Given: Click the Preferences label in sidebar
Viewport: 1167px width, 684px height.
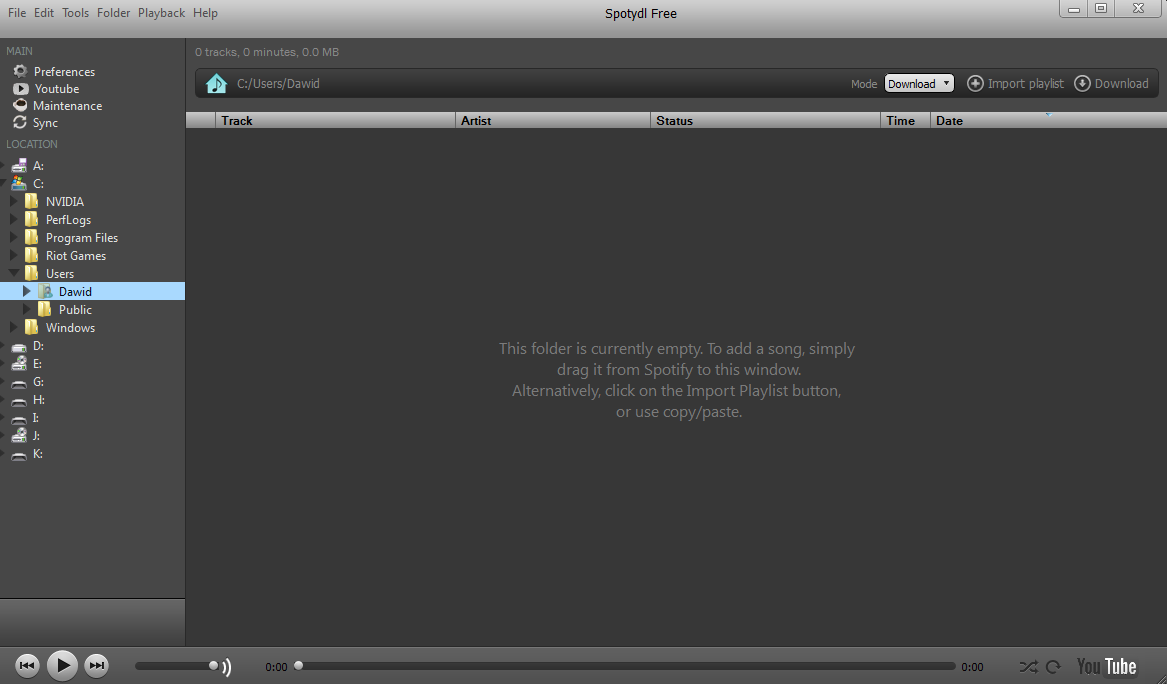Looking at the screenshot, I should coord(64,71).
